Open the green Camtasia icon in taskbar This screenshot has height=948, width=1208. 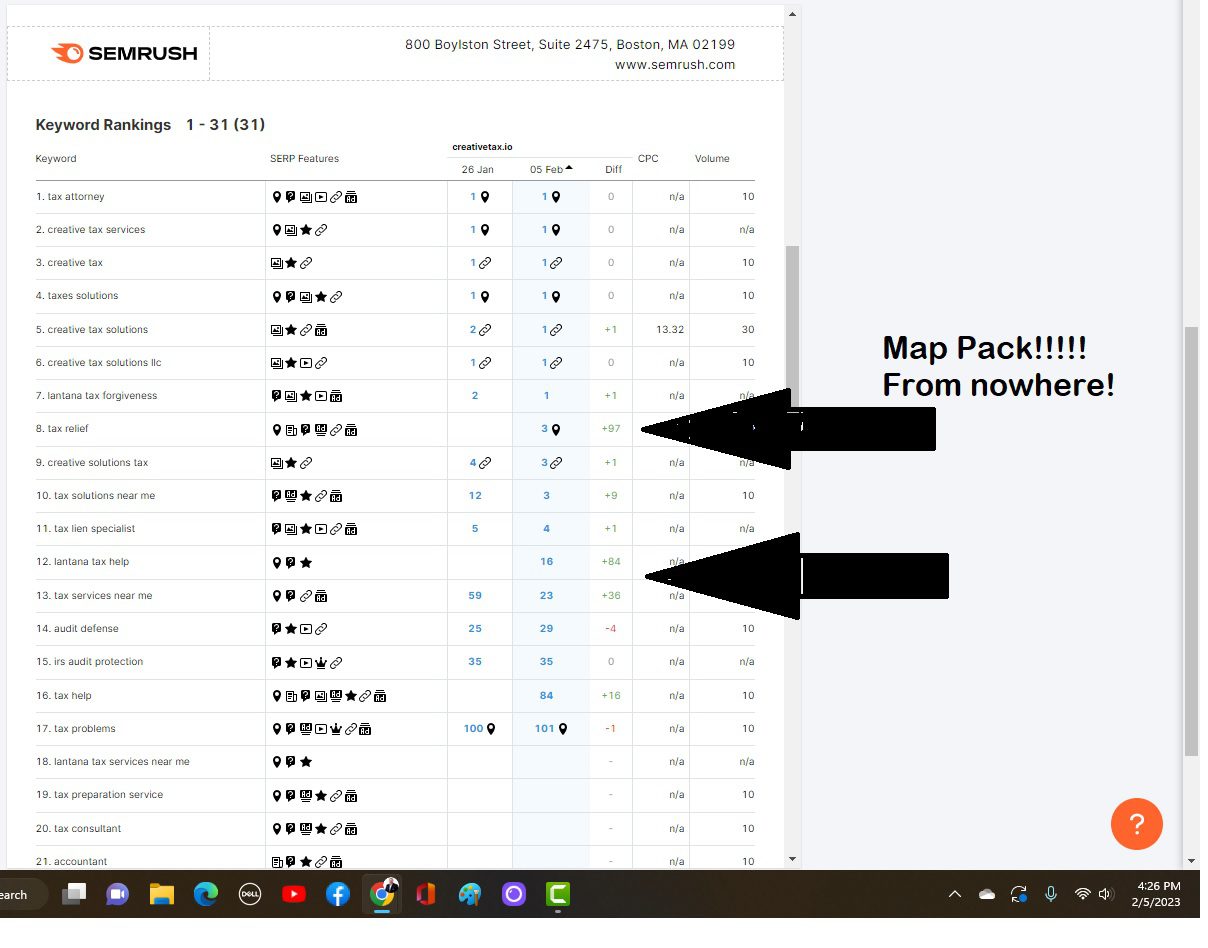point(558,894)
